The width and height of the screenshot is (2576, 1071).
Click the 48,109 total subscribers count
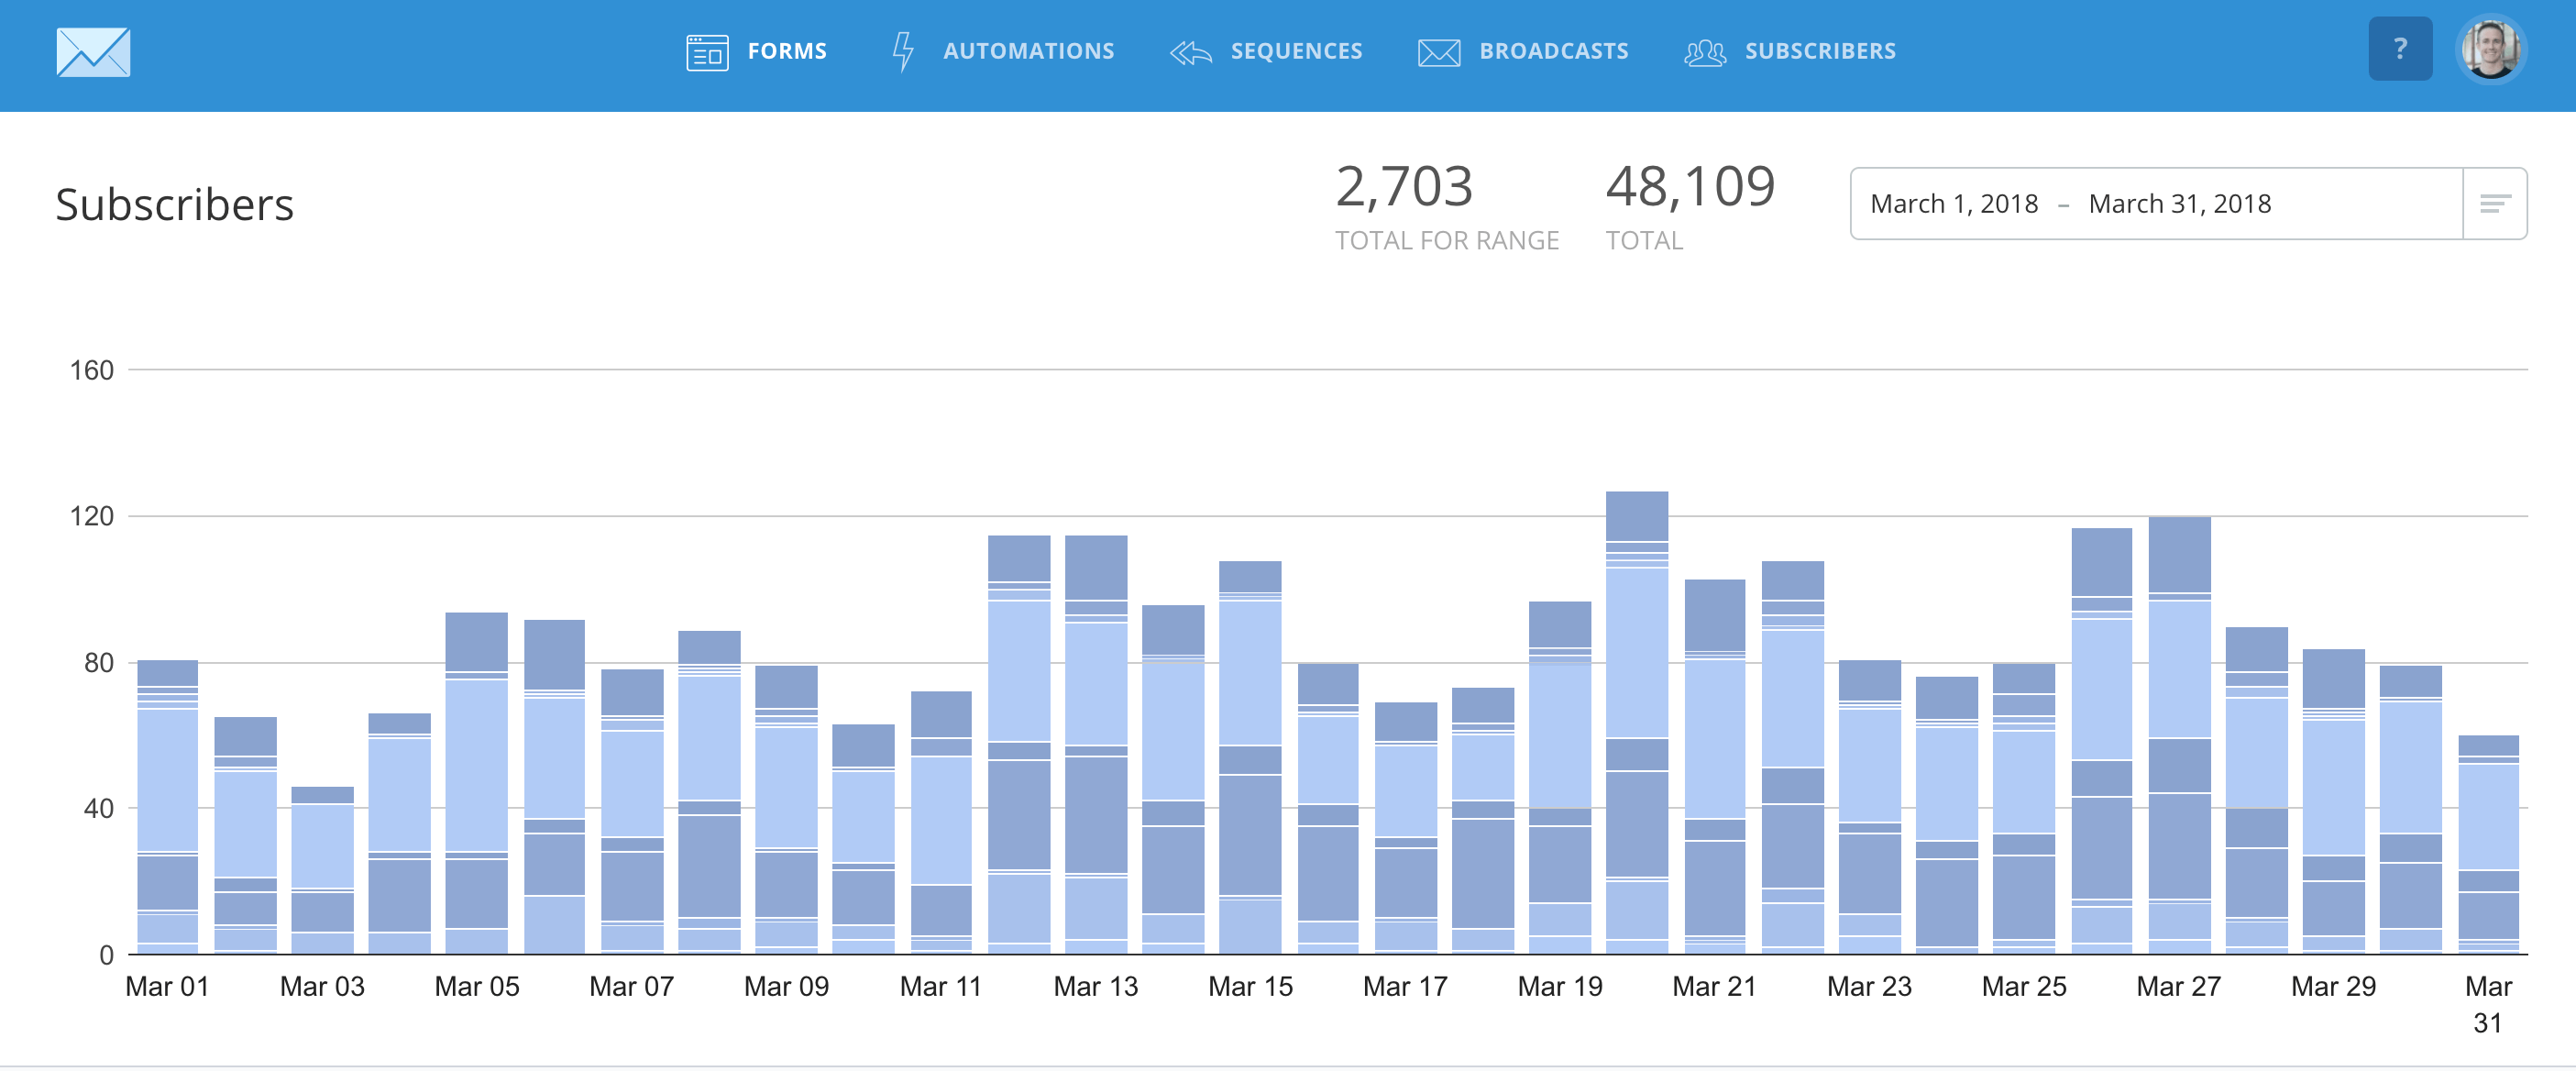[x=1690, y=185]
